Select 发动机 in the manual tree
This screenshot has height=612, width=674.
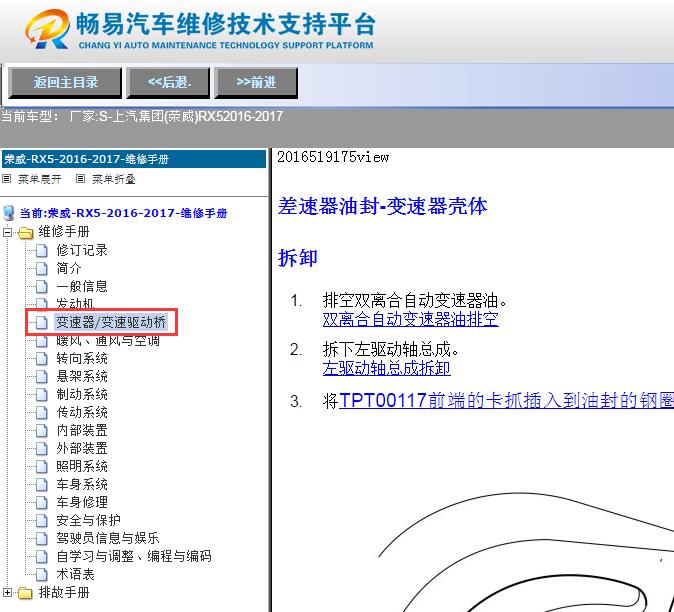pos(75,303)
